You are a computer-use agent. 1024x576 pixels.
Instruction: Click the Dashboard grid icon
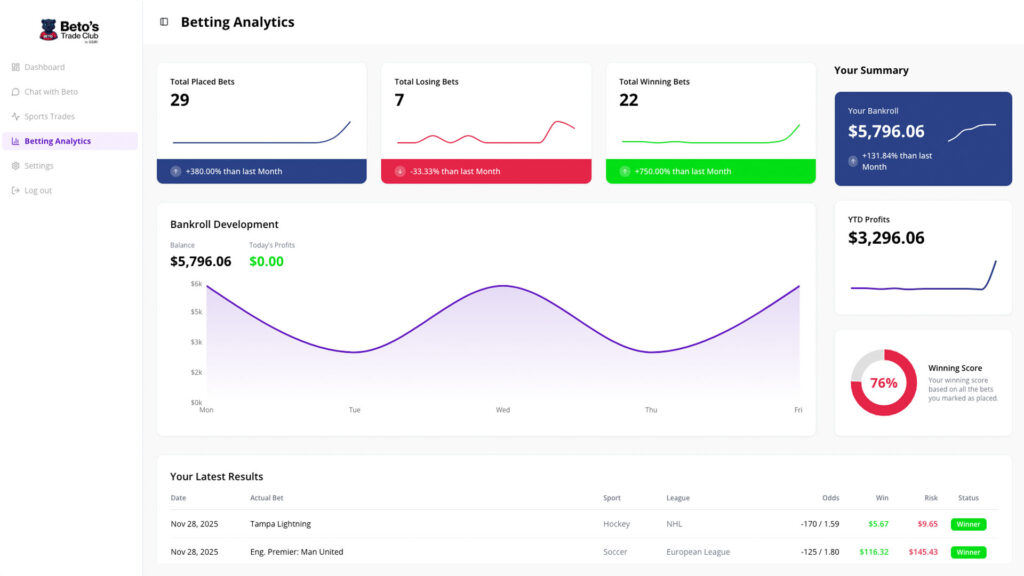pos(15,67)
